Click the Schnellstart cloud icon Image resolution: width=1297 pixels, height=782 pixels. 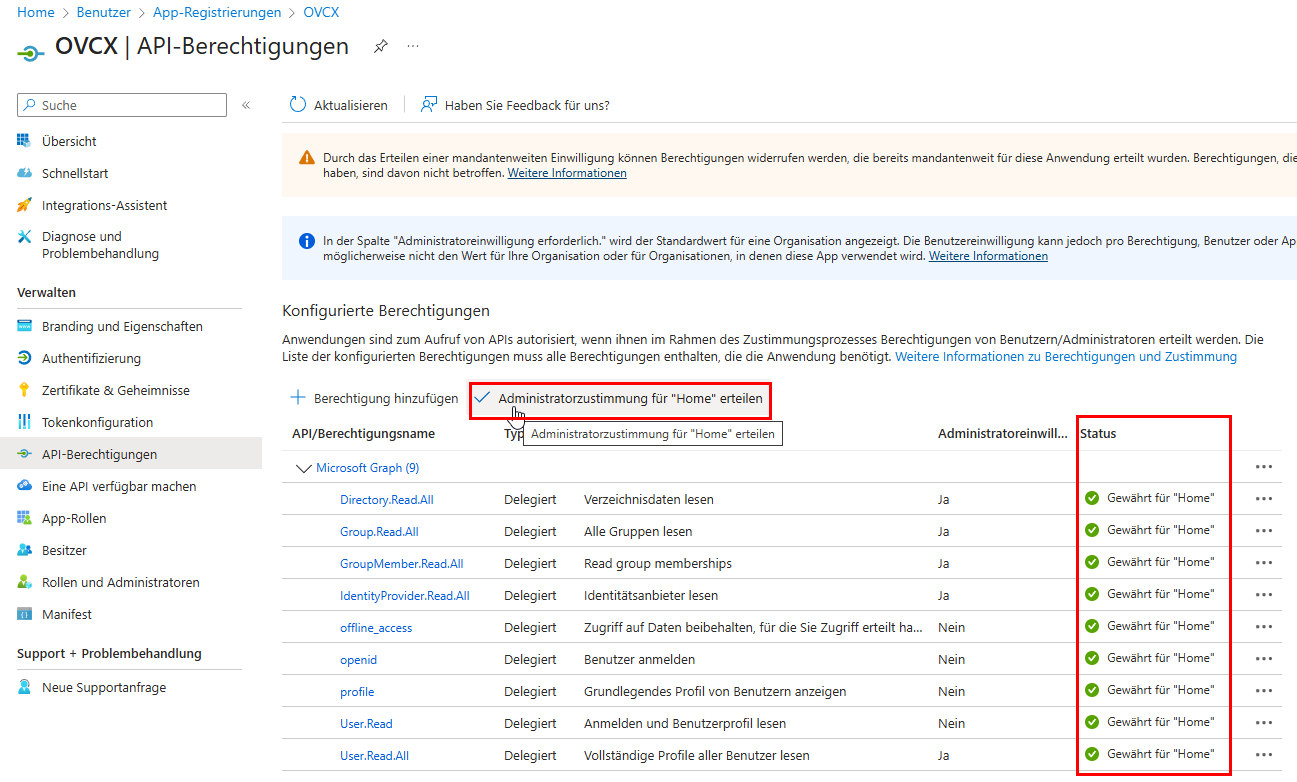[x=25, y=173]
